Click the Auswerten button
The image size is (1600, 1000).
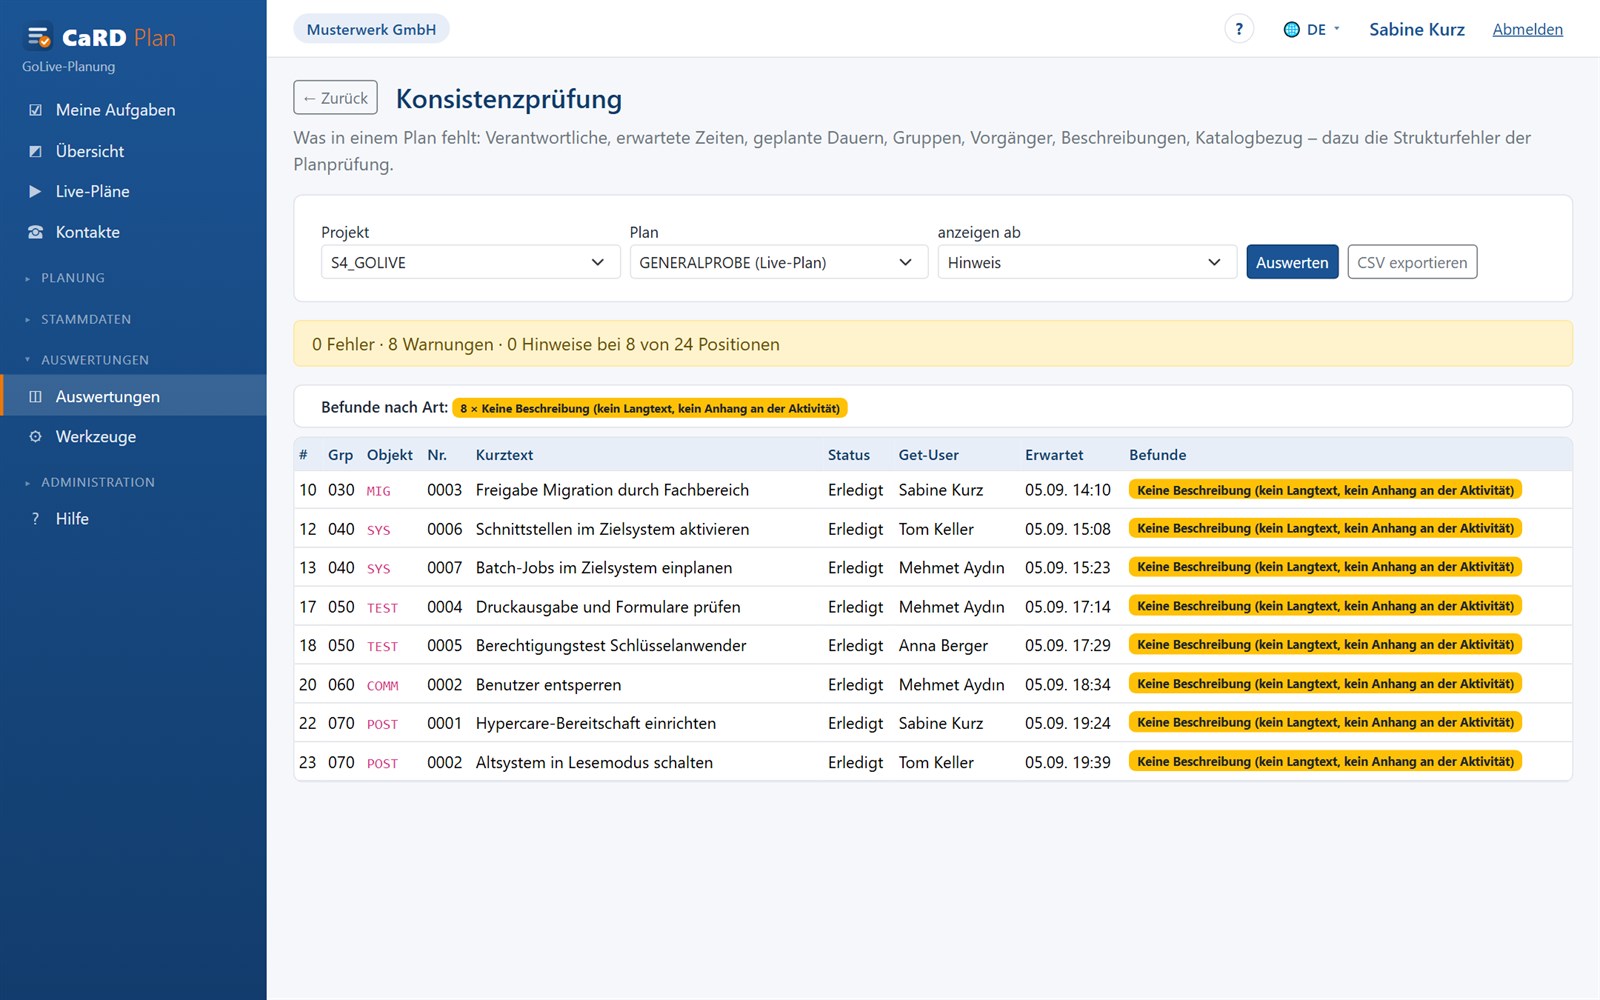(x=1292, y=262)
